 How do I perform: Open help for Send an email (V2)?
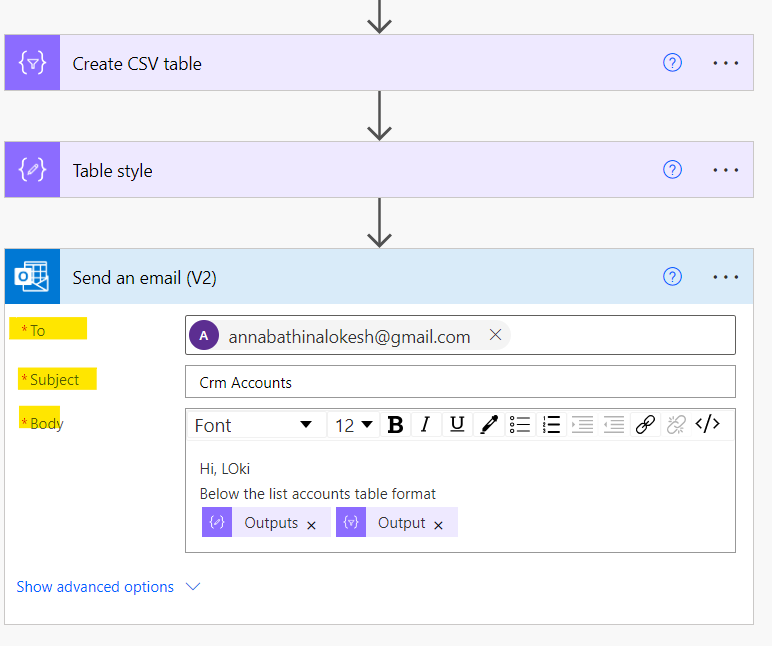tap(672, 277)
